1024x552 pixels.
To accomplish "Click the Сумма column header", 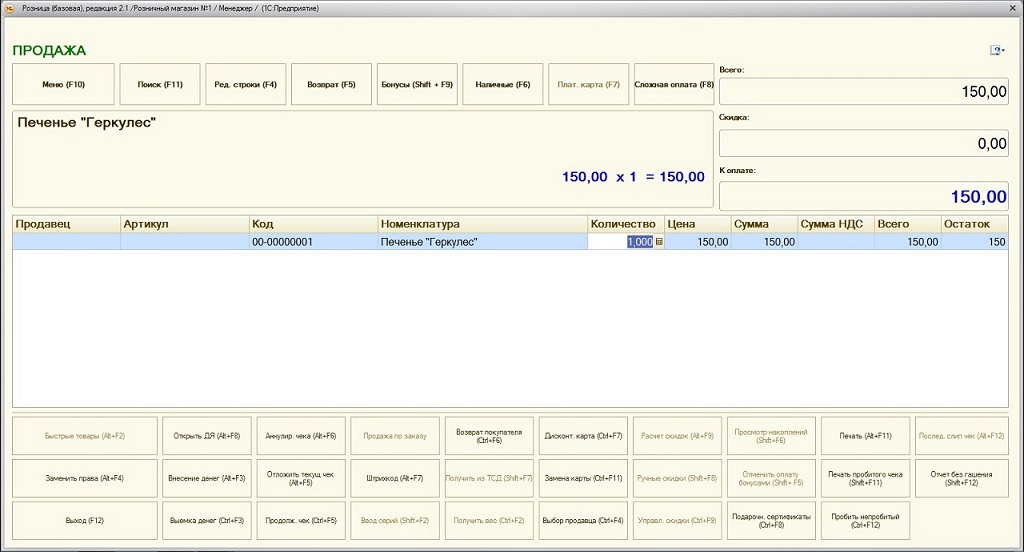I will click(764, 224).
